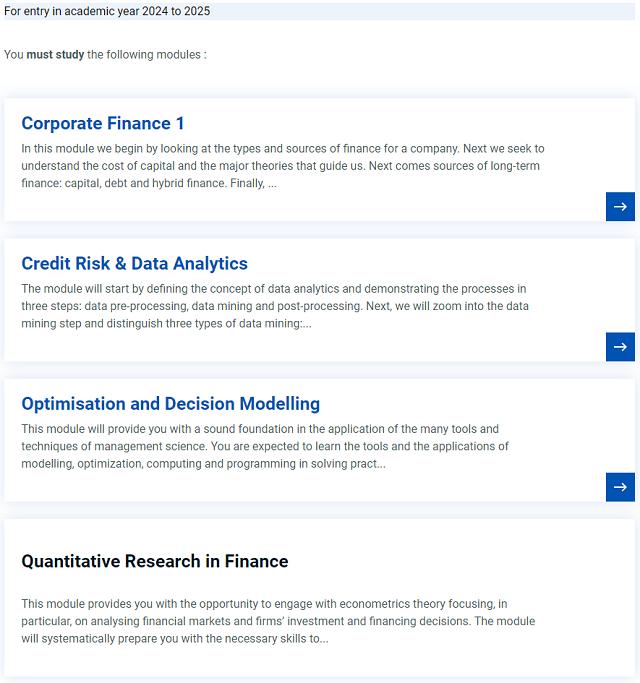Image resolution: width=640 pixels, height=683 pixels.
Task: Click the academic year 2024 to 2025 banner
Action: click(x=107, y=11)
